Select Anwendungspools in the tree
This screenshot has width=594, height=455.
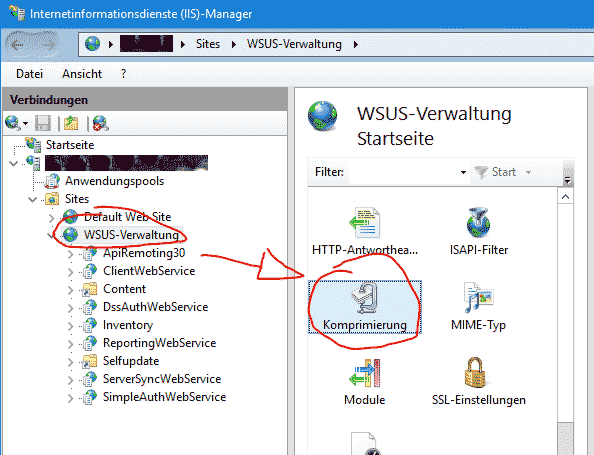point(114,181)
